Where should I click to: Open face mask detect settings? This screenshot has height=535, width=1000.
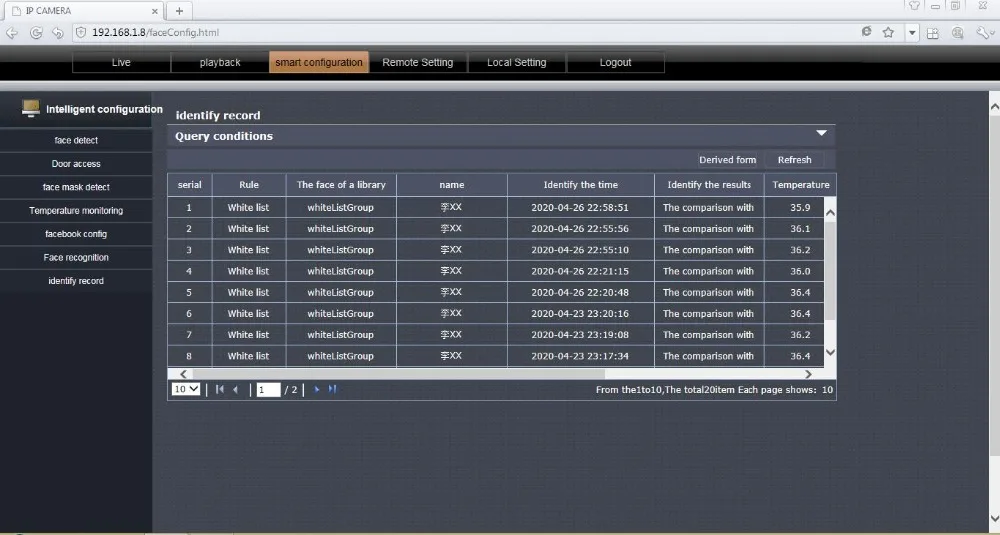coord(76,187)
